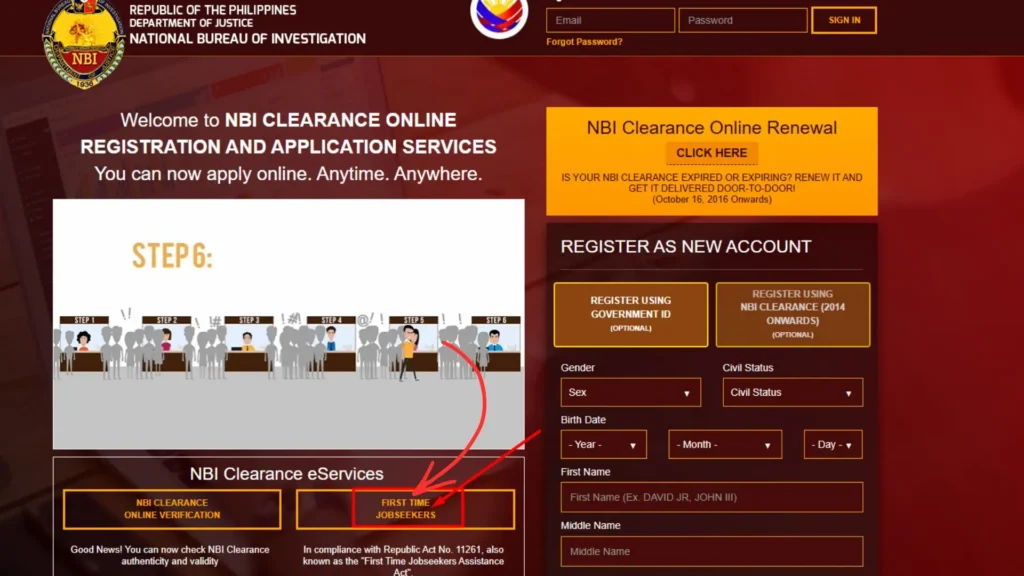
Task: Click the 'Birth Date' label
Action: point(583,420)
